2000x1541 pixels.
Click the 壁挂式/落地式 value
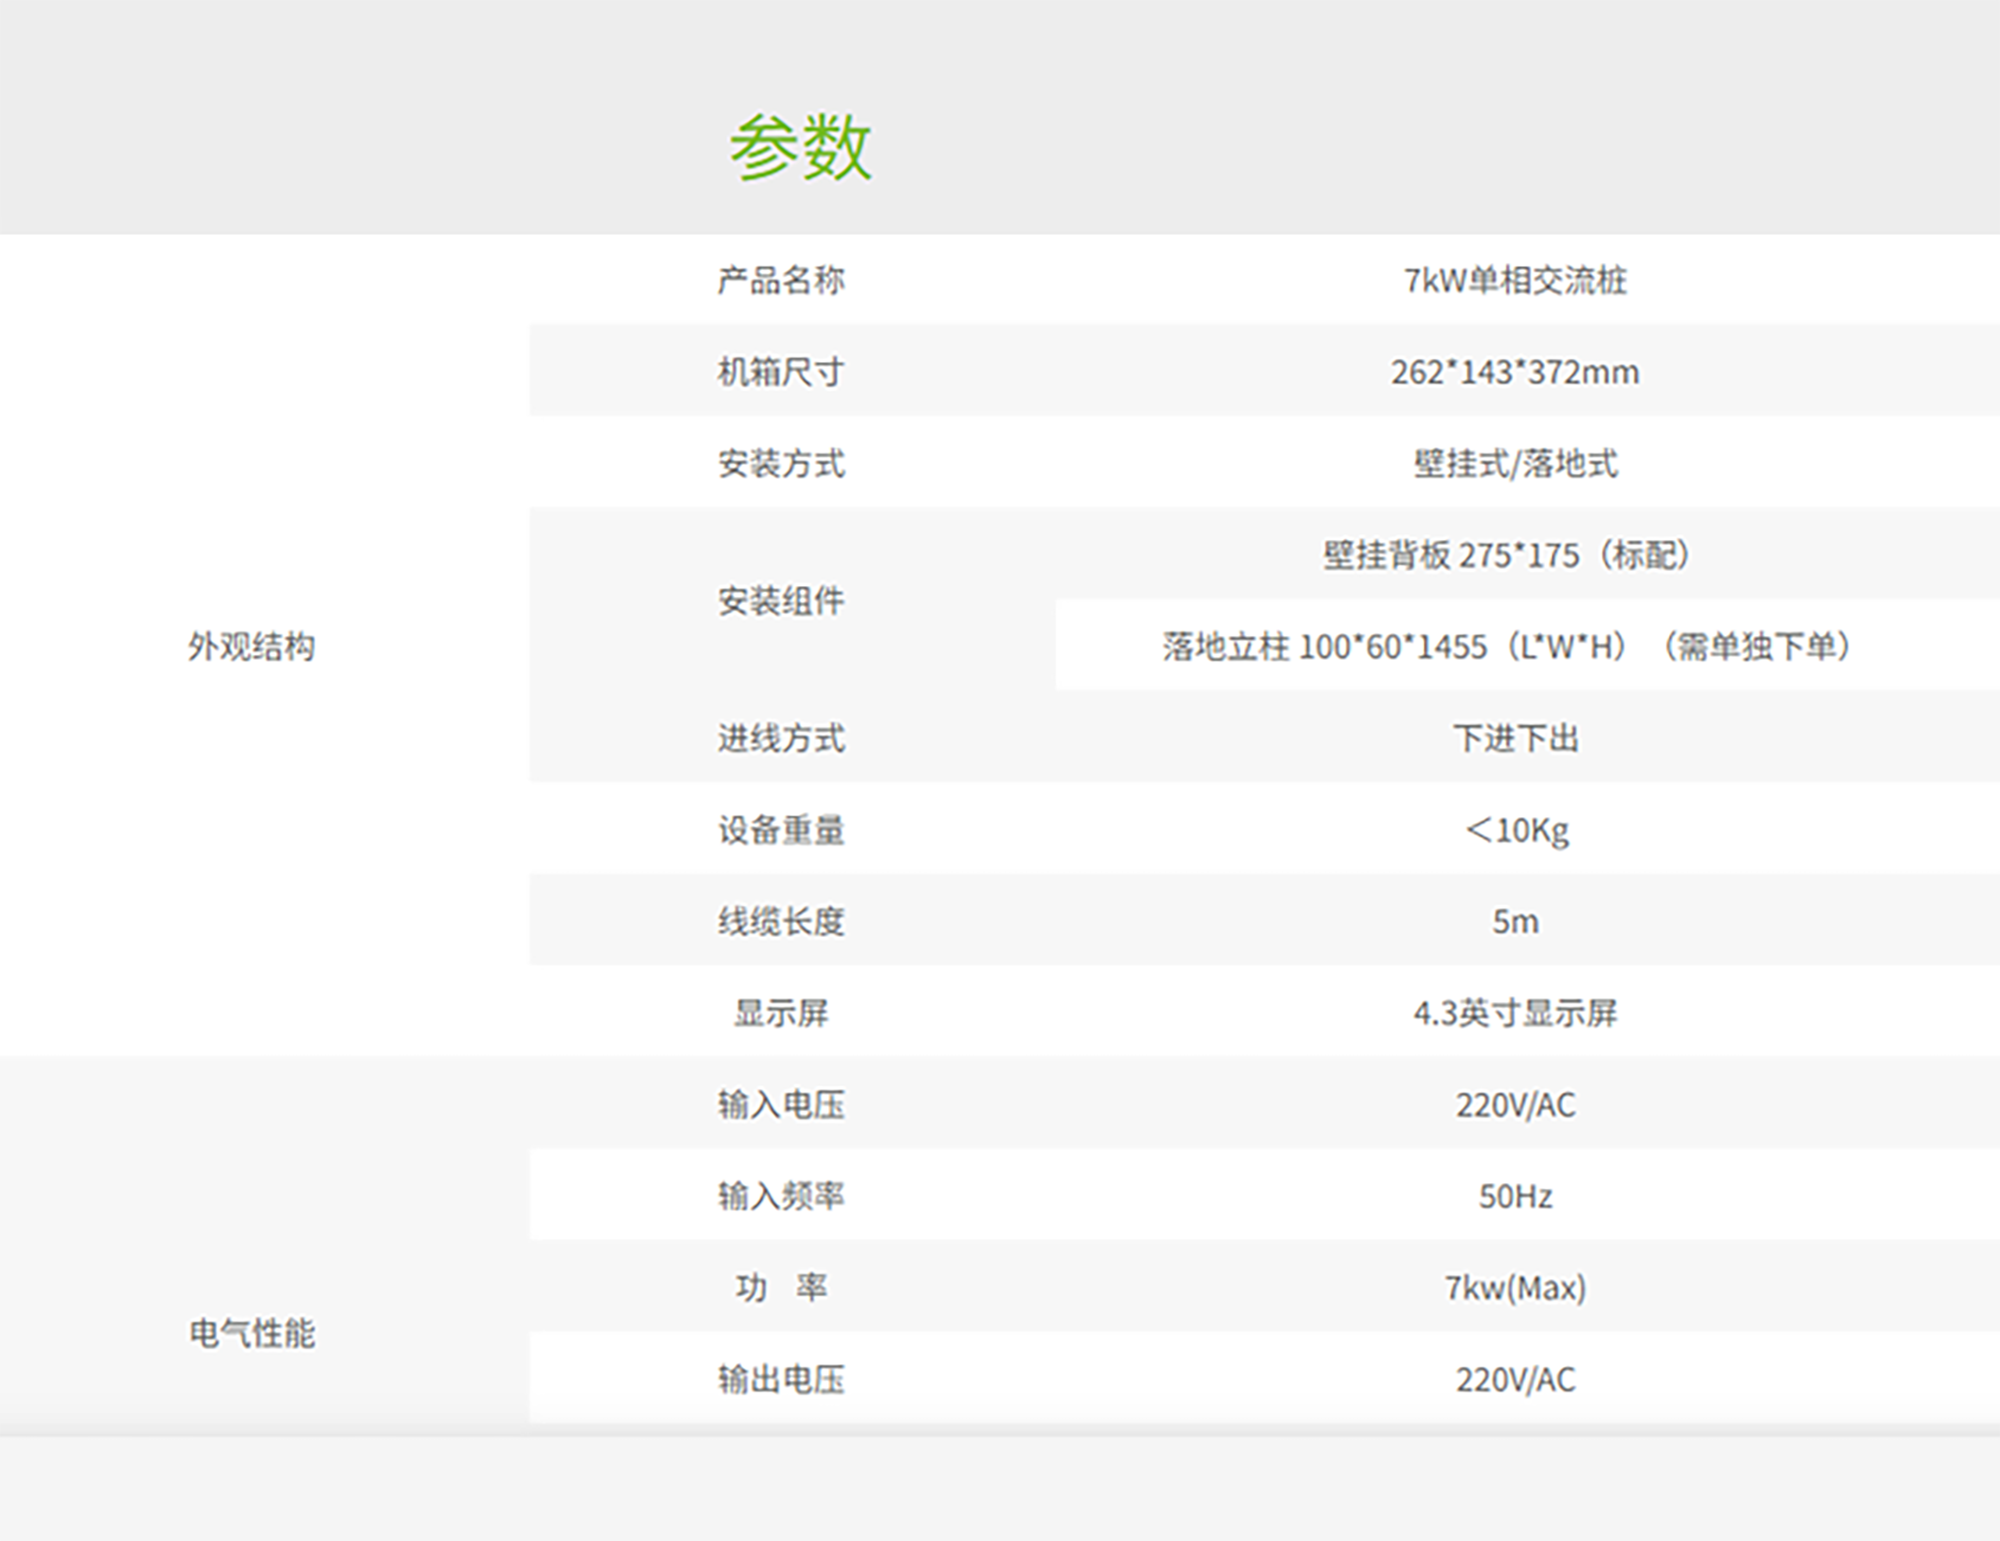pyautogui.click(x=1515, y=463)
